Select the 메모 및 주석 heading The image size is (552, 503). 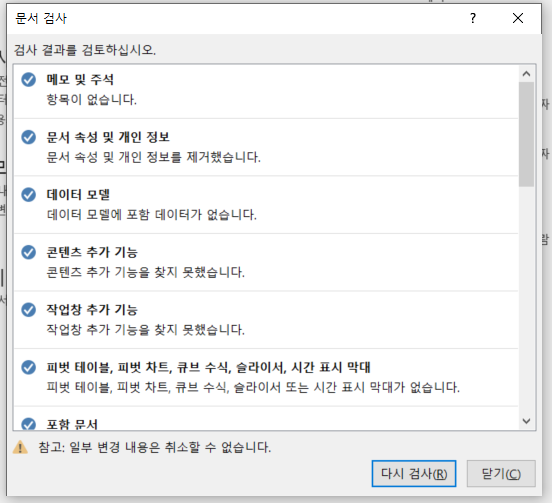tap(80, 80)
